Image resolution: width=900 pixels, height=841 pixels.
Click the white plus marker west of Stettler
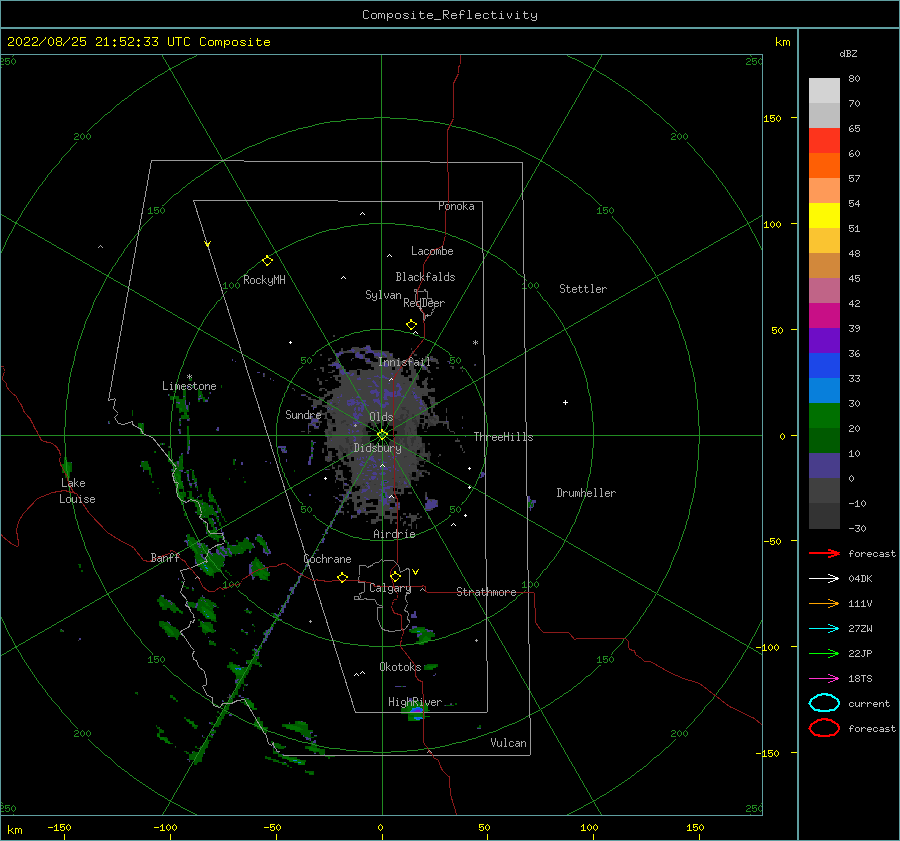pos(565,402)
